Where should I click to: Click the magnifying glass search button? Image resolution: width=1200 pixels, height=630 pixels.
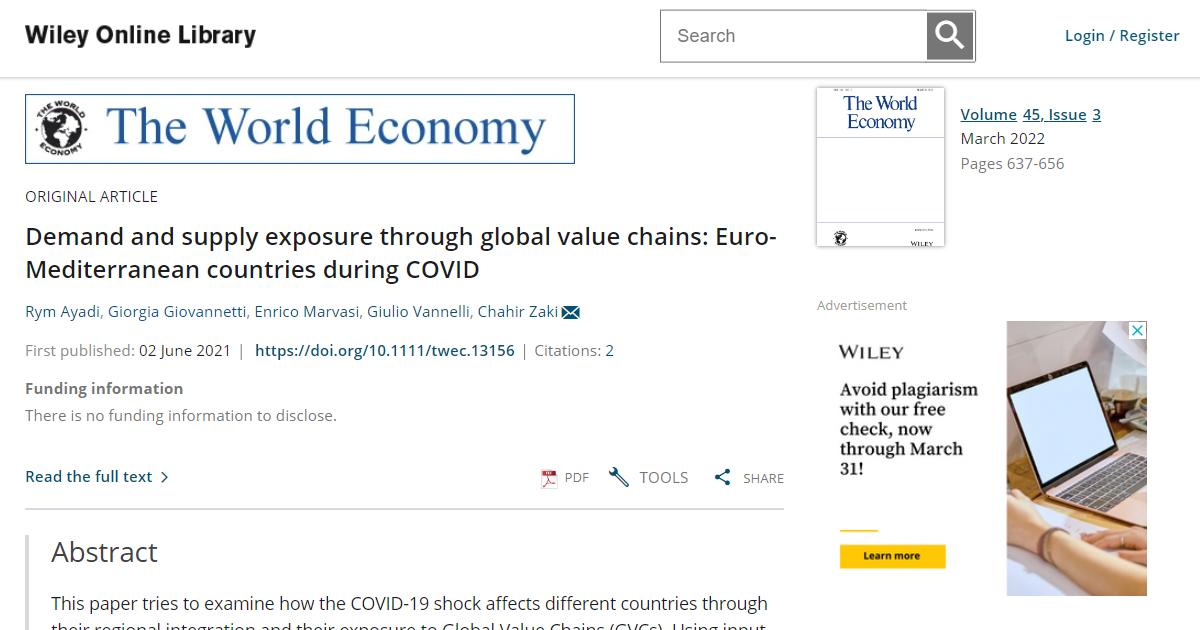pos(950,36)
